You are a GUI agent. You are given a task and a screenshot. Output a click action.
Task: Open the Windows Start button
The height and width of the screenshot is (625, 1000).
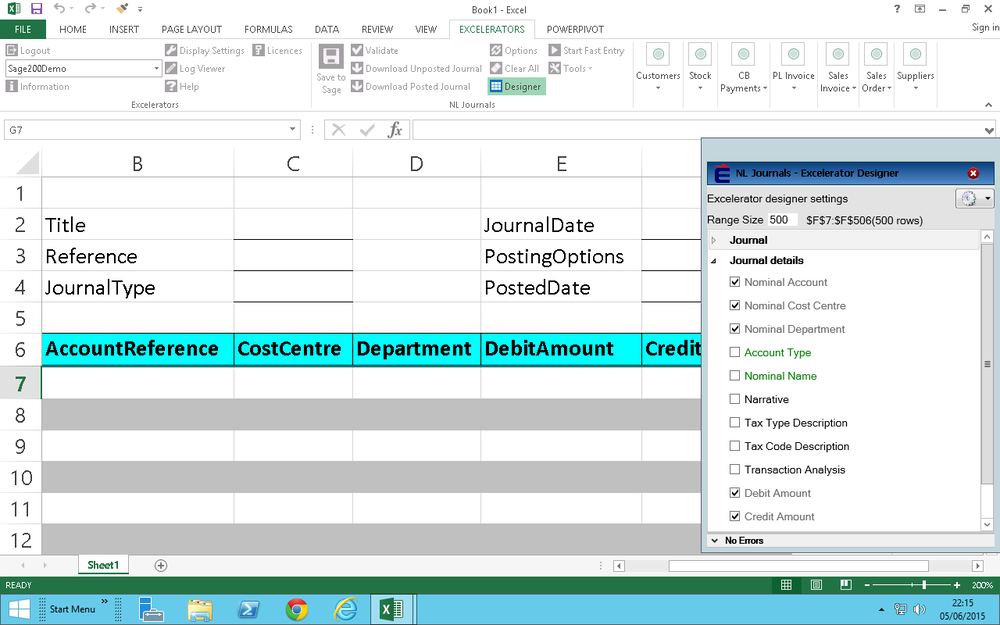[18, 610]
